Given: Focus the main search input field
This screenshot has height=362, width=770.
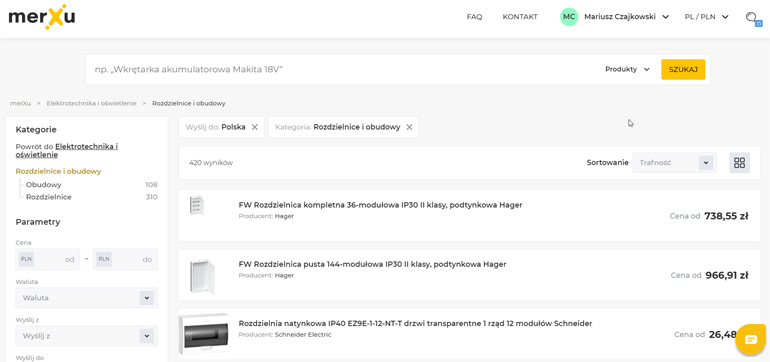Looking at the screenshot, I should (x=344, y=69).
